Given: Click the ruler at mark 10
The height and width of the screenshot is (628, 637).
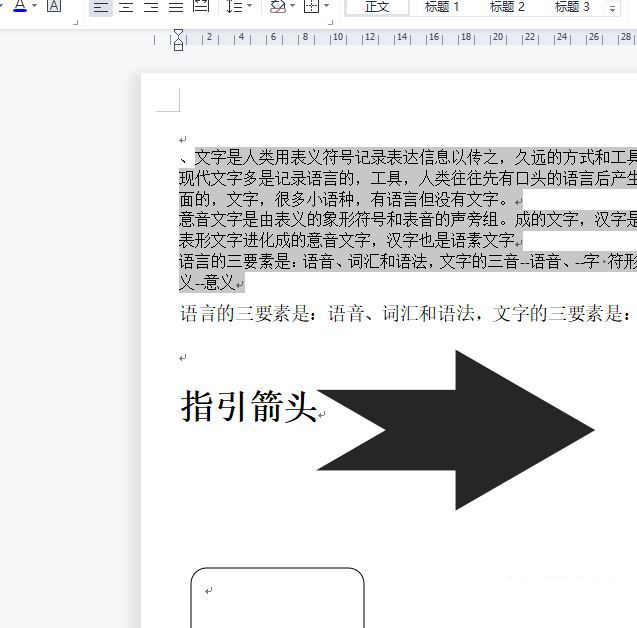Looking at the screenshot, I should coord(338,37).
